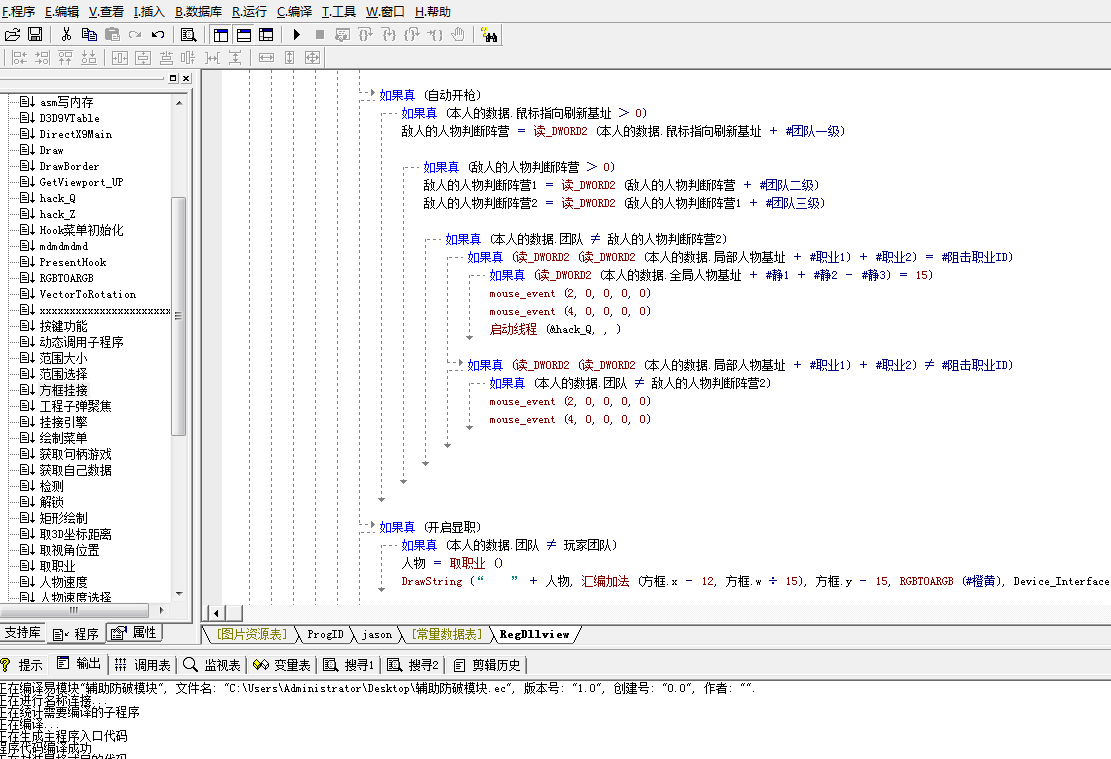
Task: Open the I.插入 menu
Action: click(x=149, y=11)
